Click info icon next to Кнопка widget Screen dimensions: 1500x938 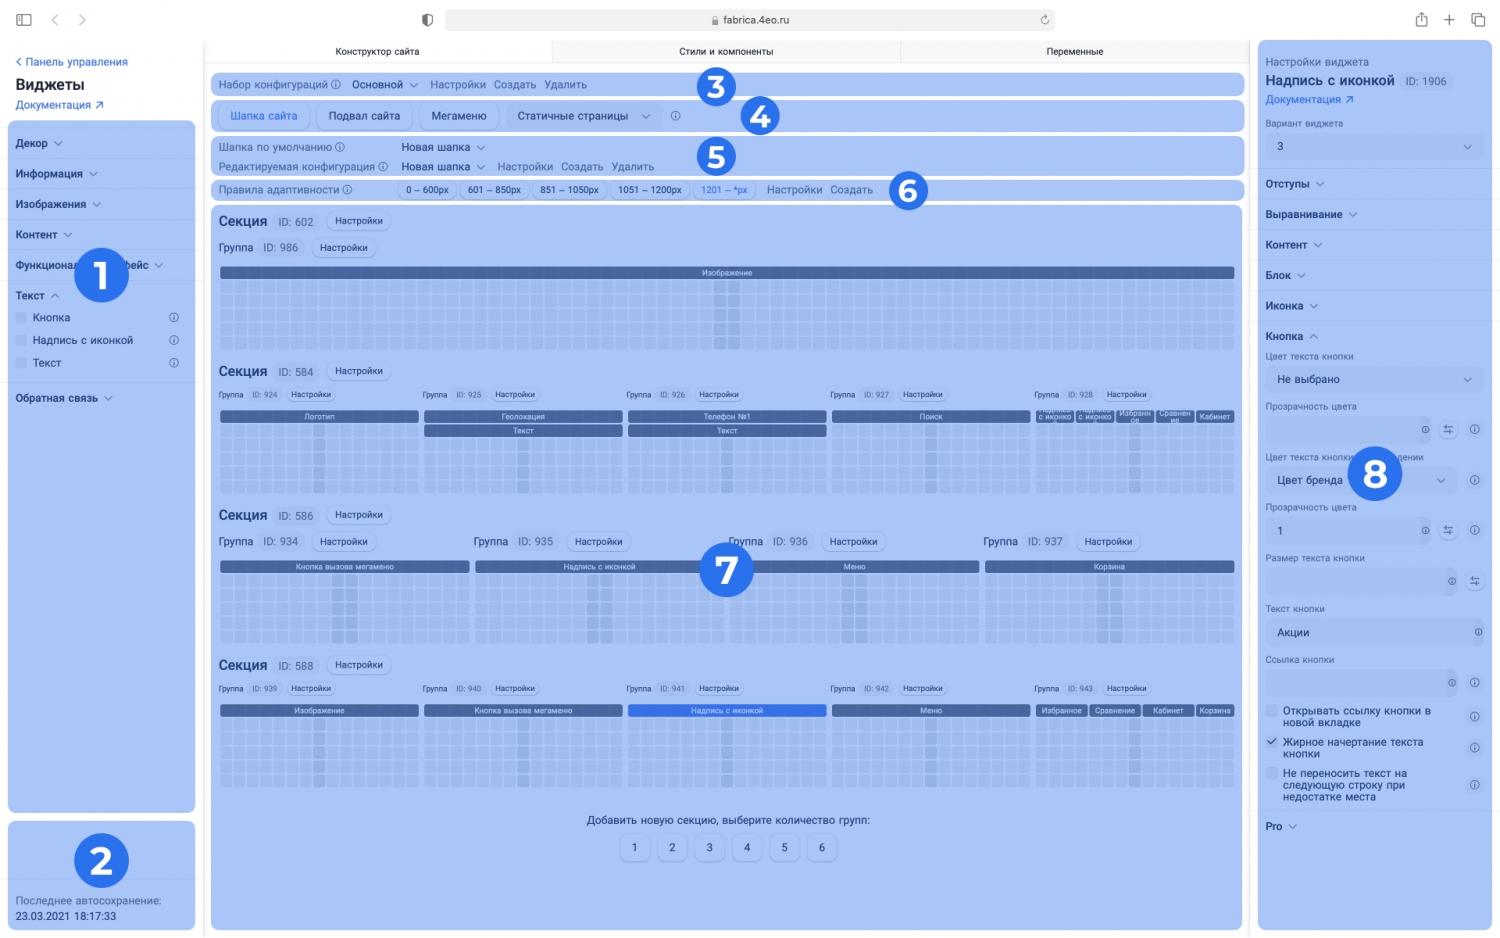(174, 318)
